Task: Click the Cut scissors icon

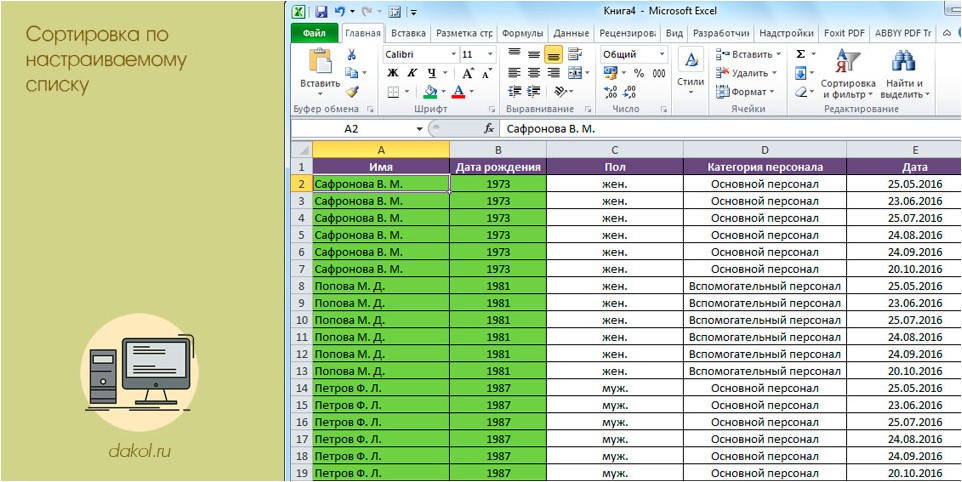Action: pyautogui.click(x=352, y=55)
